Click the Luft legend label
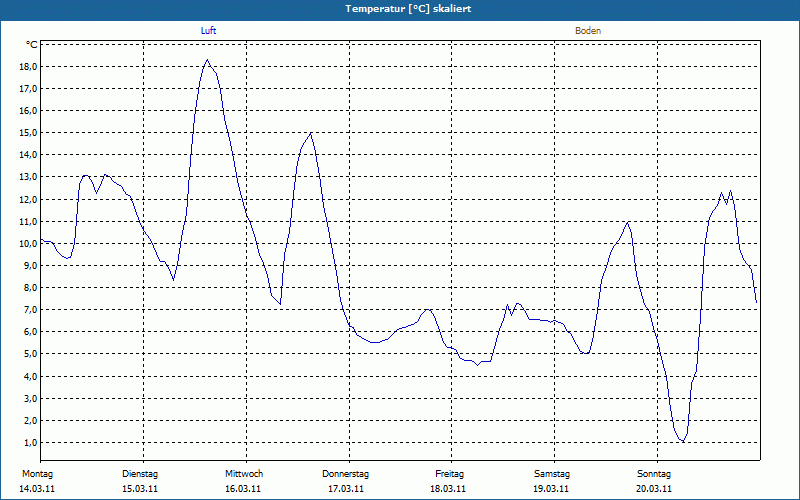This screenshot has height=500, width=800. tap(208, 31)
